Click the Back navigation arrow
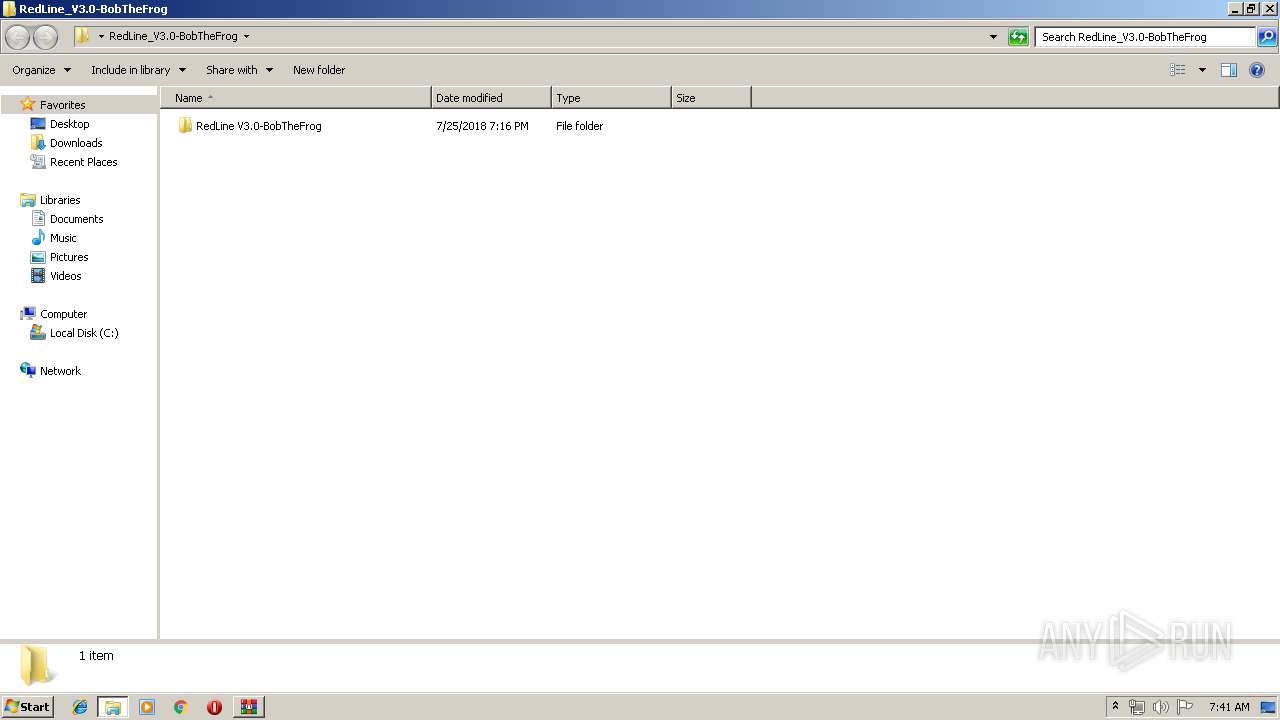This screenshot has width=1280, height=720. [17, 37]
